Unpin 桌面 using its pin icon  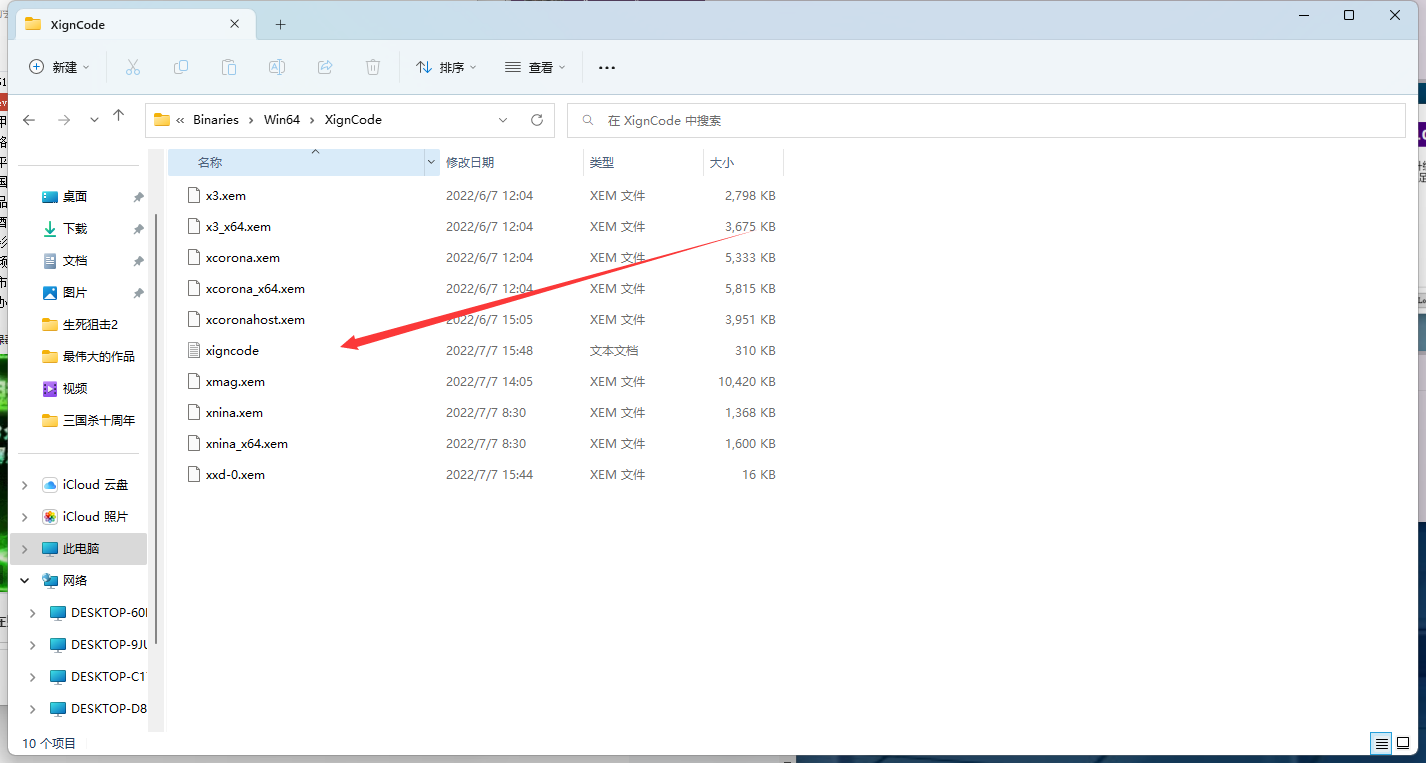click(138, 198)
